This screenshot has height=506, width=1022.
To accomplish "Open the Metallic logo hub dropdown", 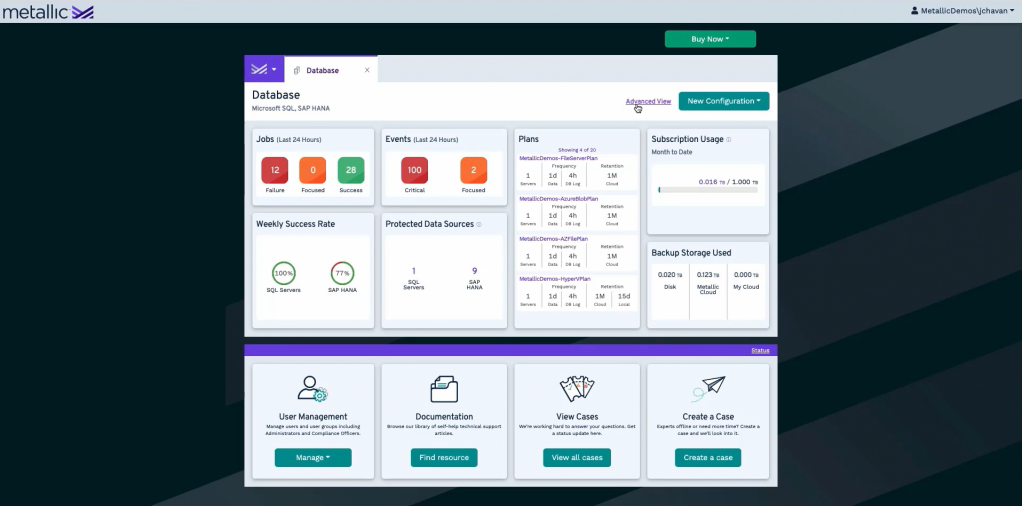I will click(x=264, y=69).
